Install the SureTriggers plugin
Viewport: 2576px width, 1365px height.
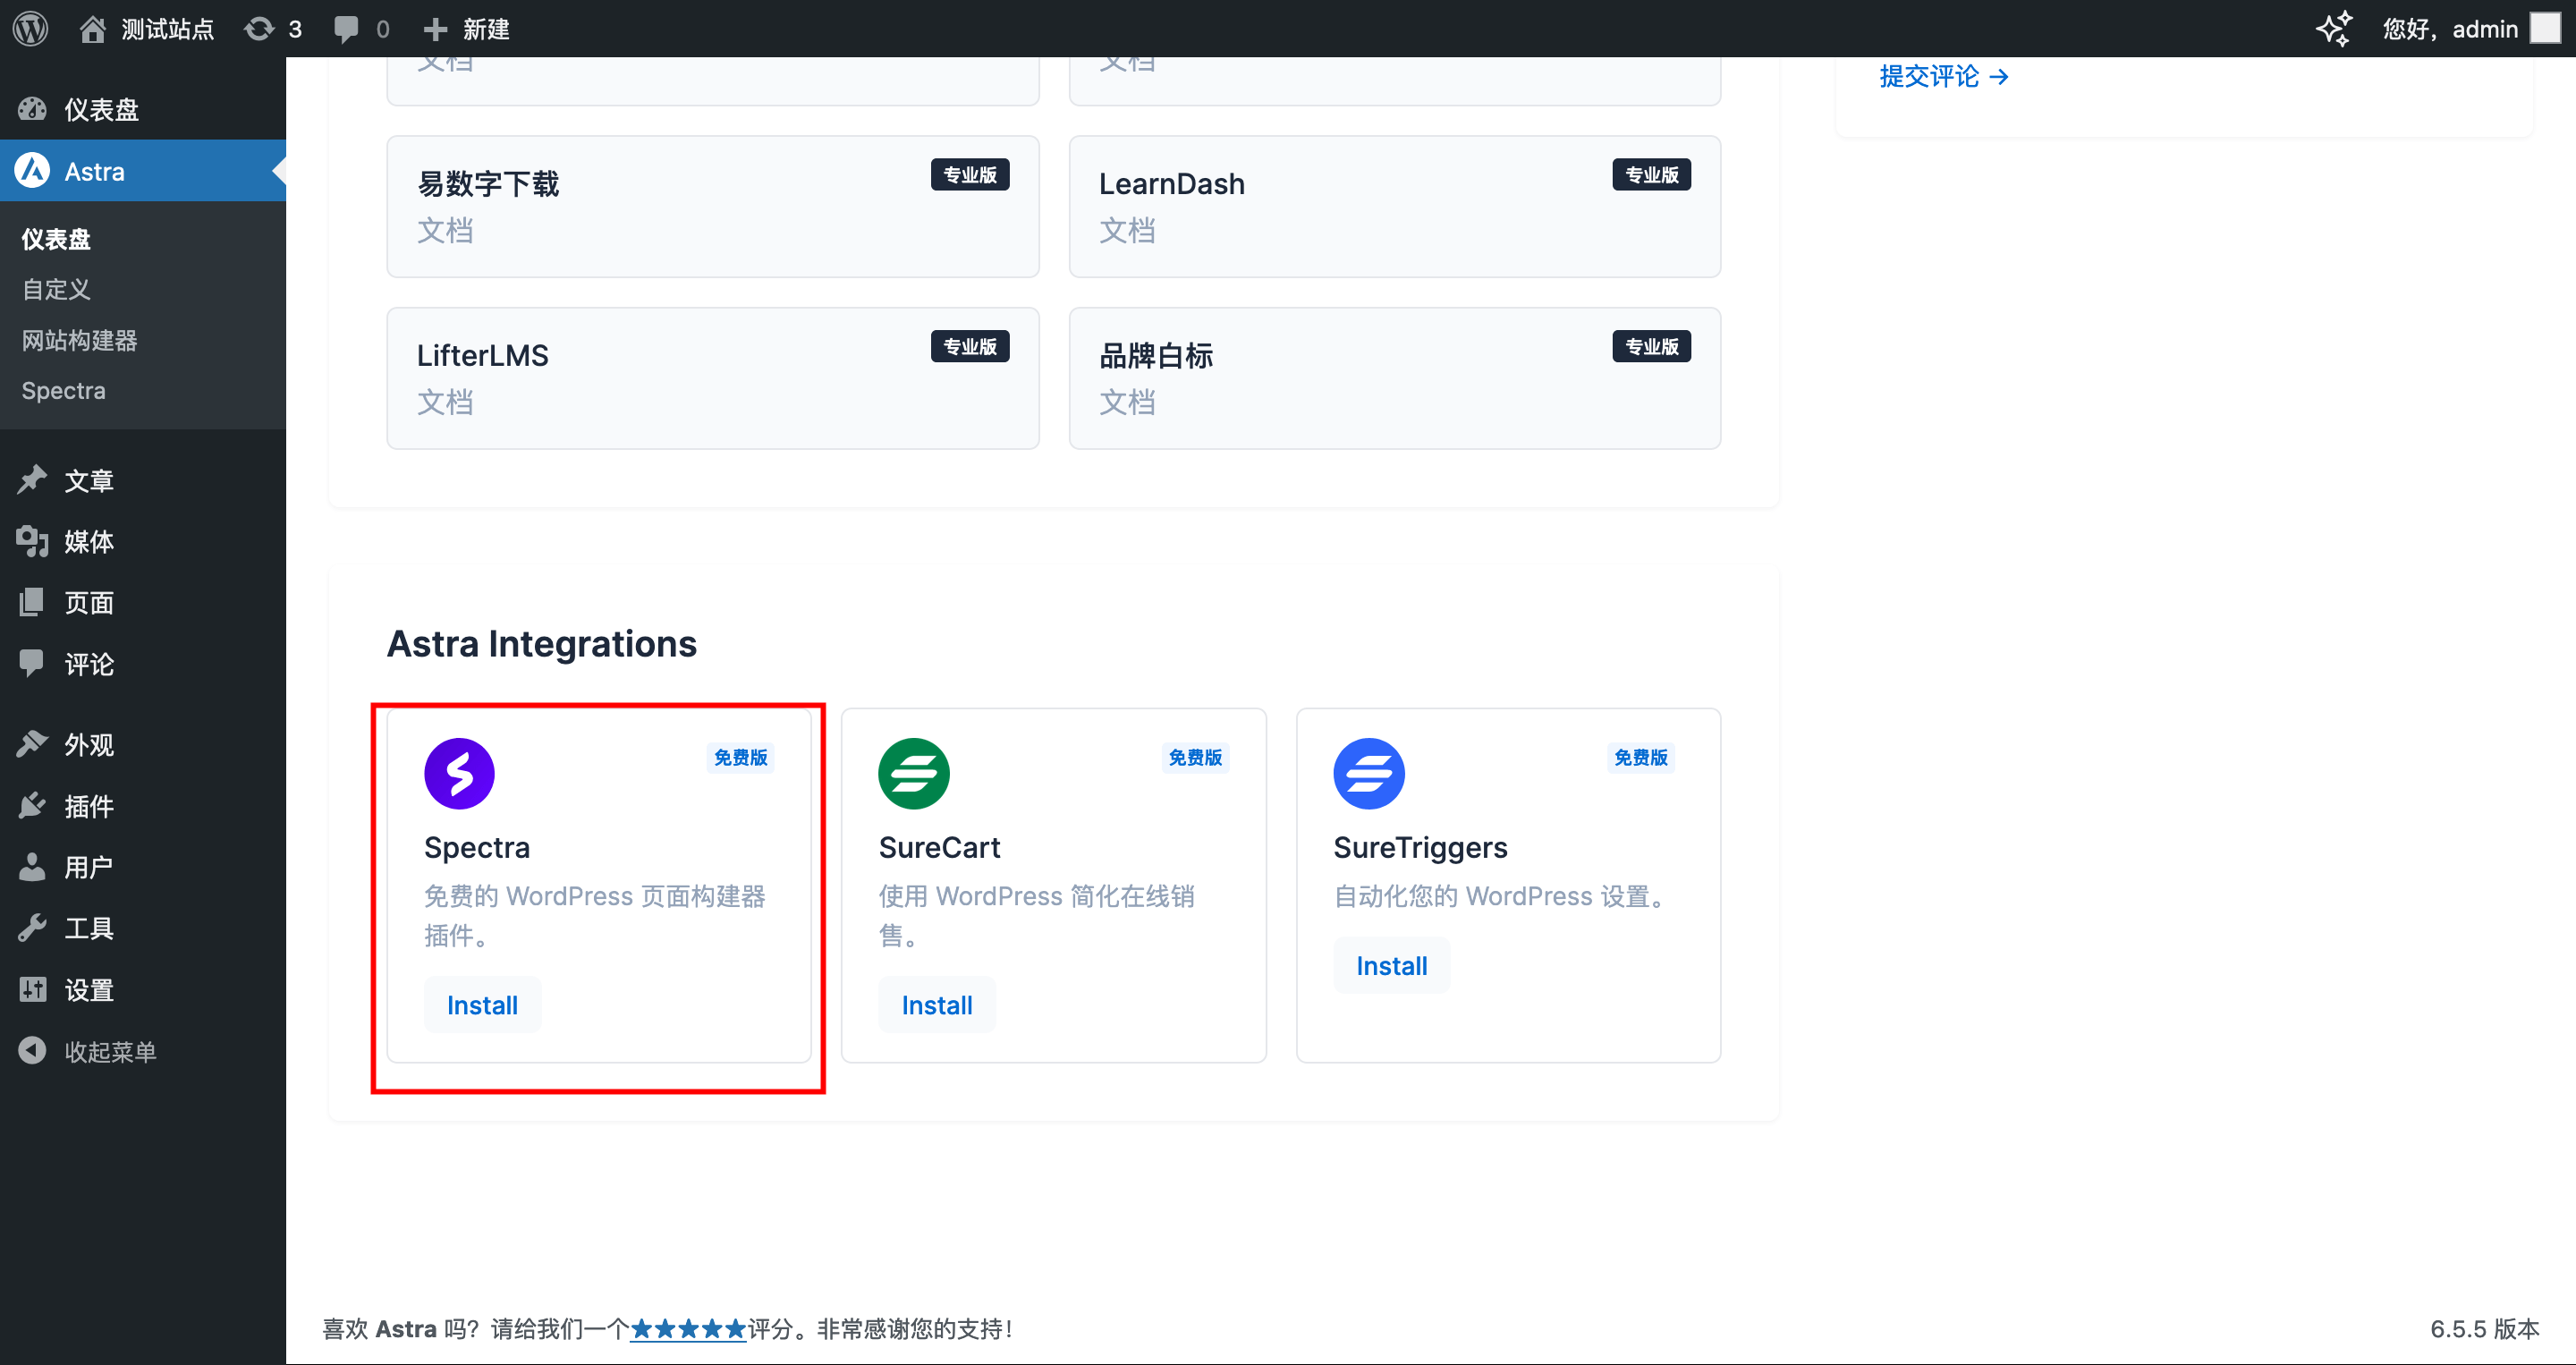1391,965
